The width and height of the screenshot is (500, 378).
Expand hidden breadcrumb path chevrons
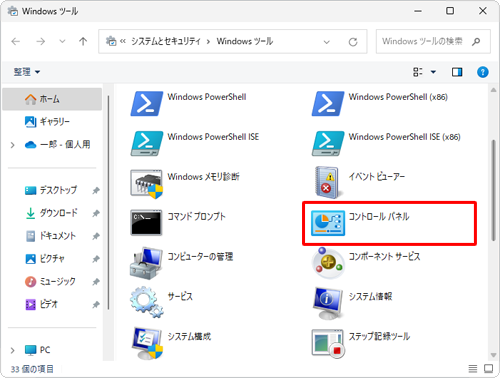pos(123,41)
